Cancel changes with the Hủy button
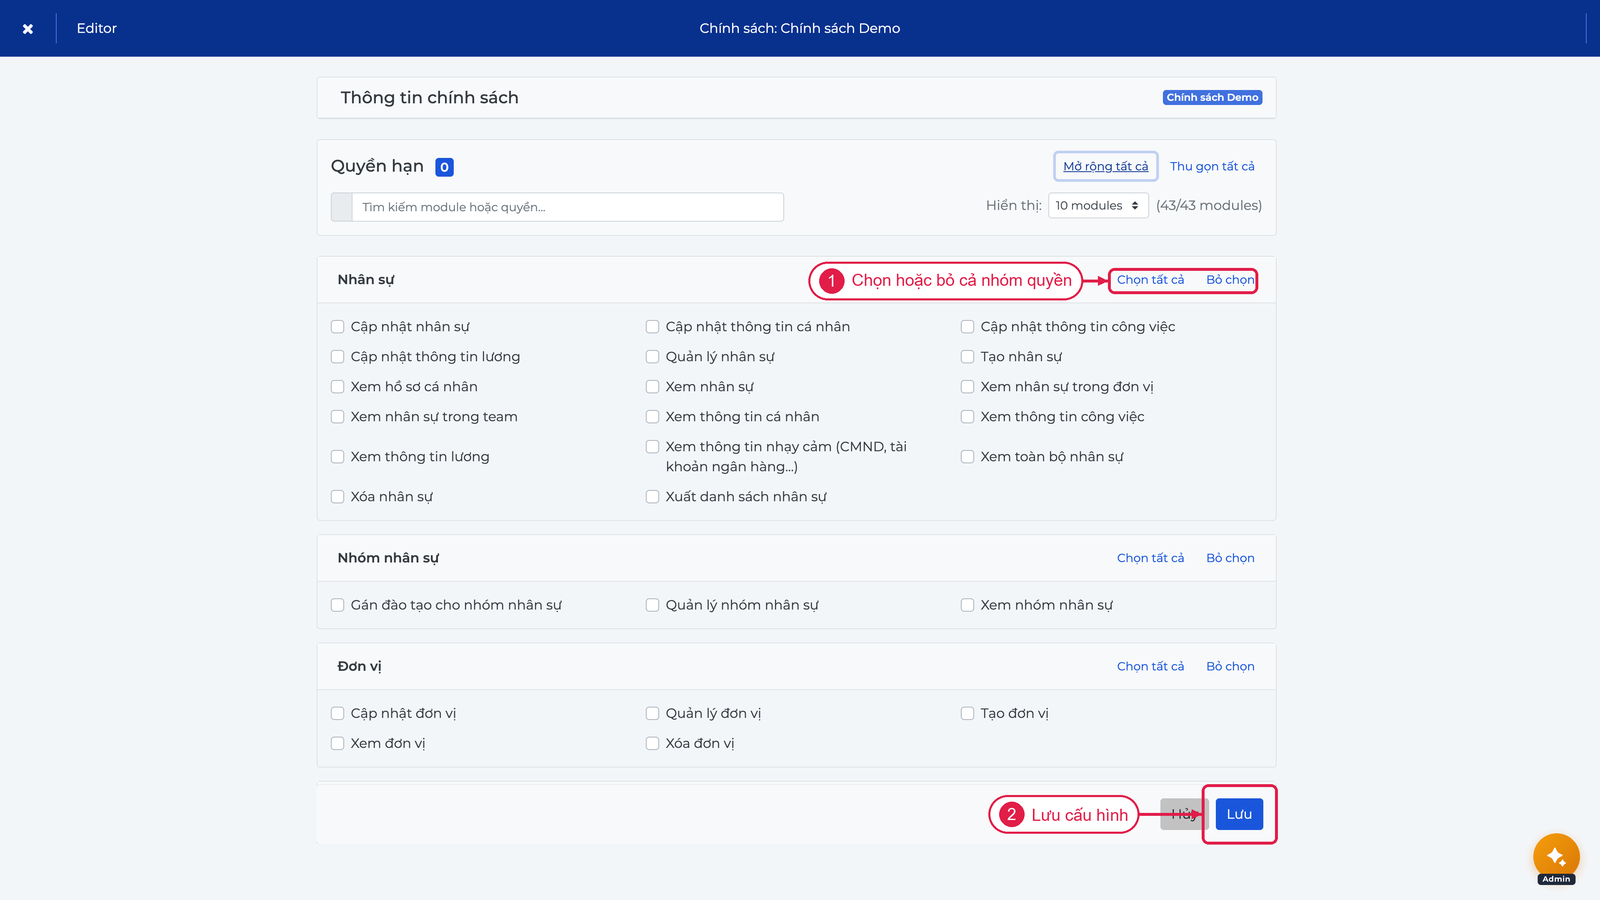 coord(1183,814)
